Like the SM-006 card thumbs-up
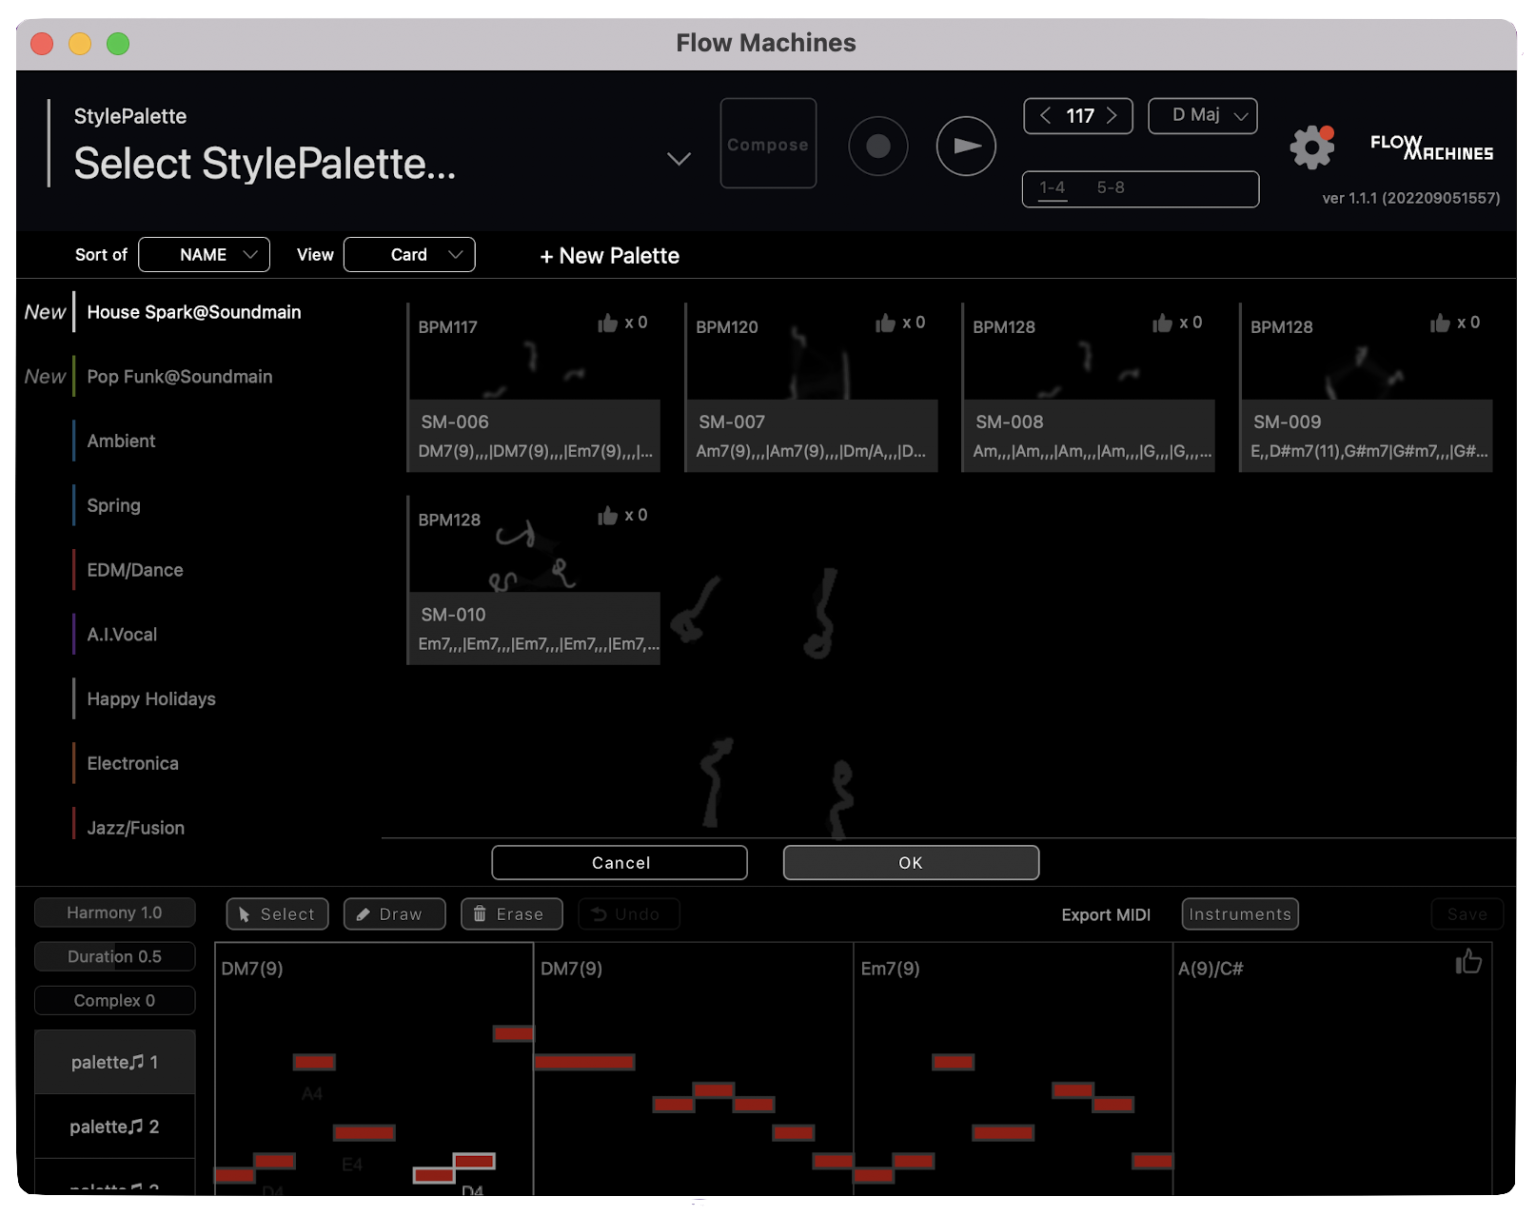 (x=607, y=323)
